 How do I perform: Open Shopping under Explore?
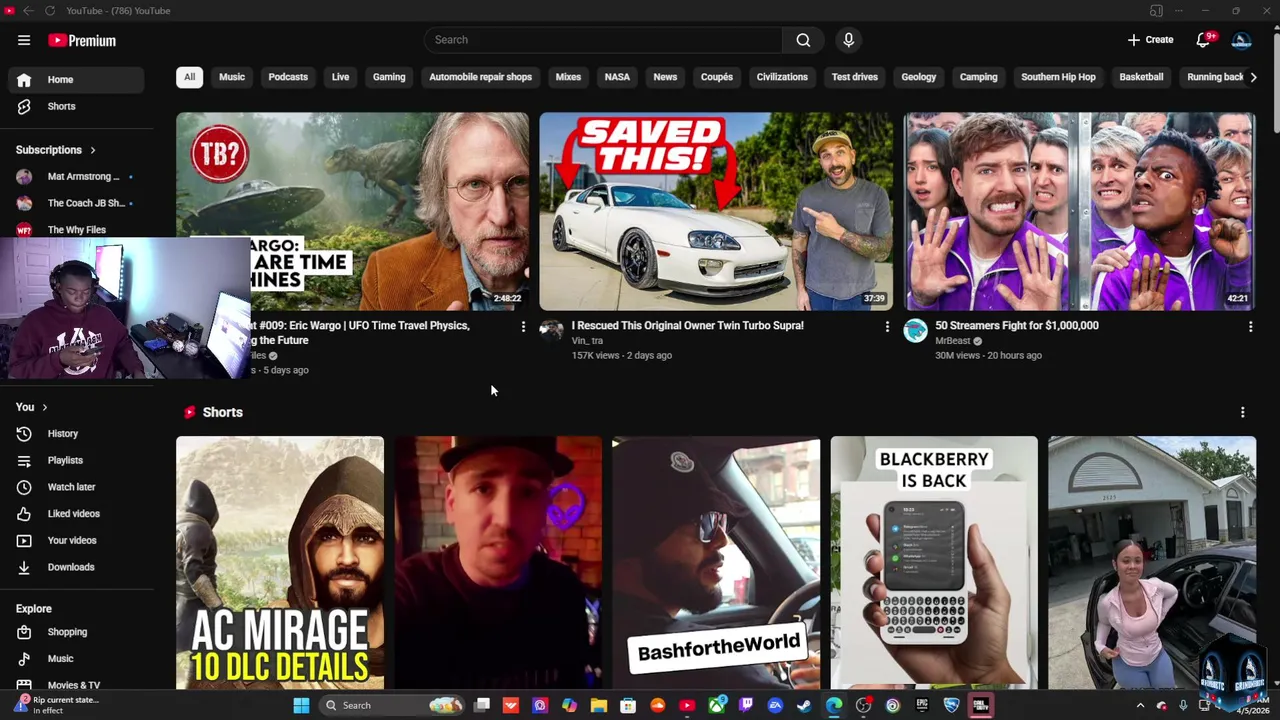click(76, 632)
